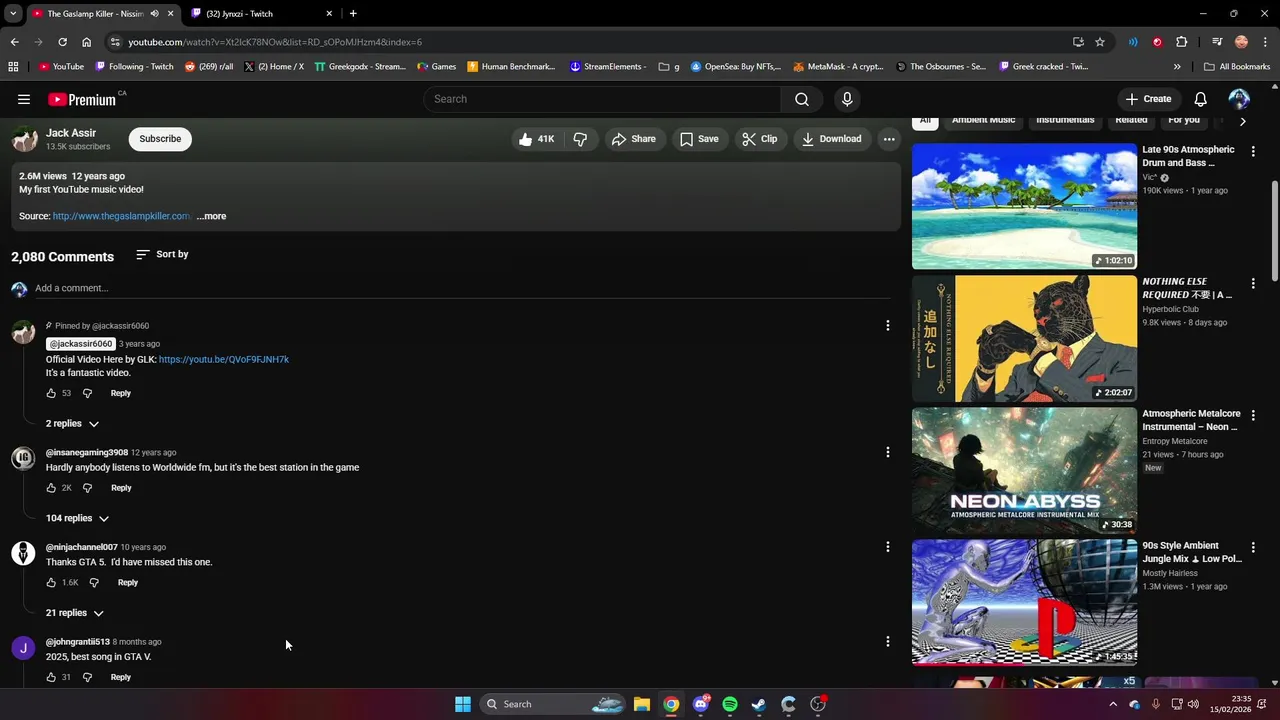Open options menu for johngrantii513 comment

(887, 641)
